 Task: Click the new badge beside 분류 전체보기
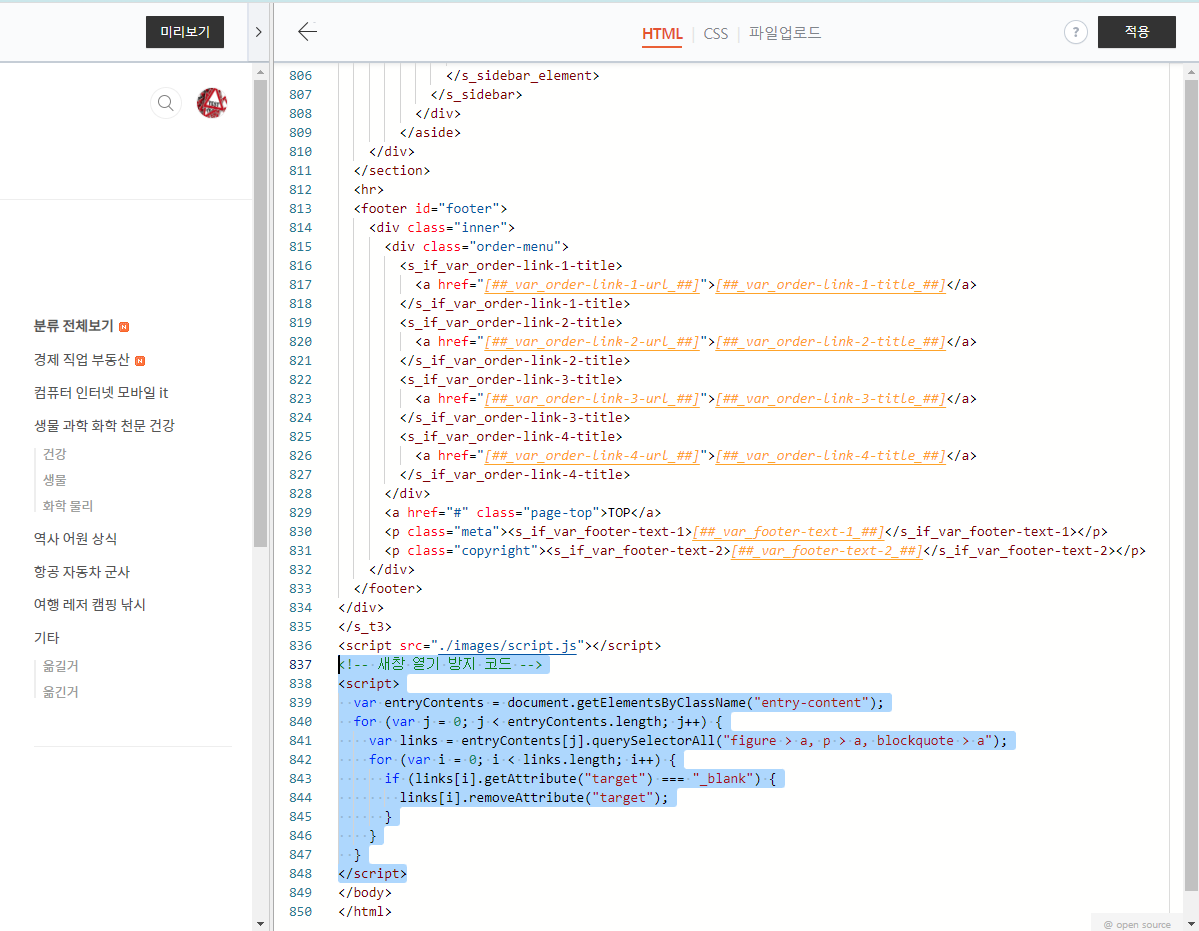[124, 327]
